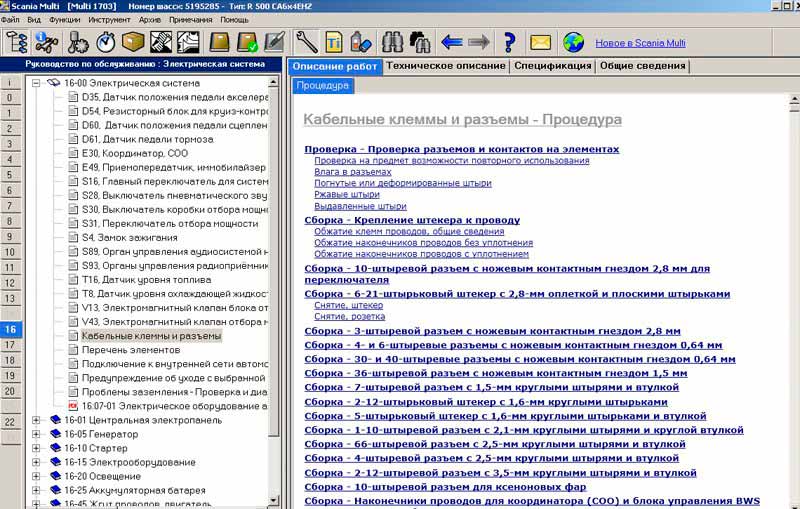Screen dimensions: 800x509
Task: Switch to the Спецификация tab
Action: tap(553, 66)
